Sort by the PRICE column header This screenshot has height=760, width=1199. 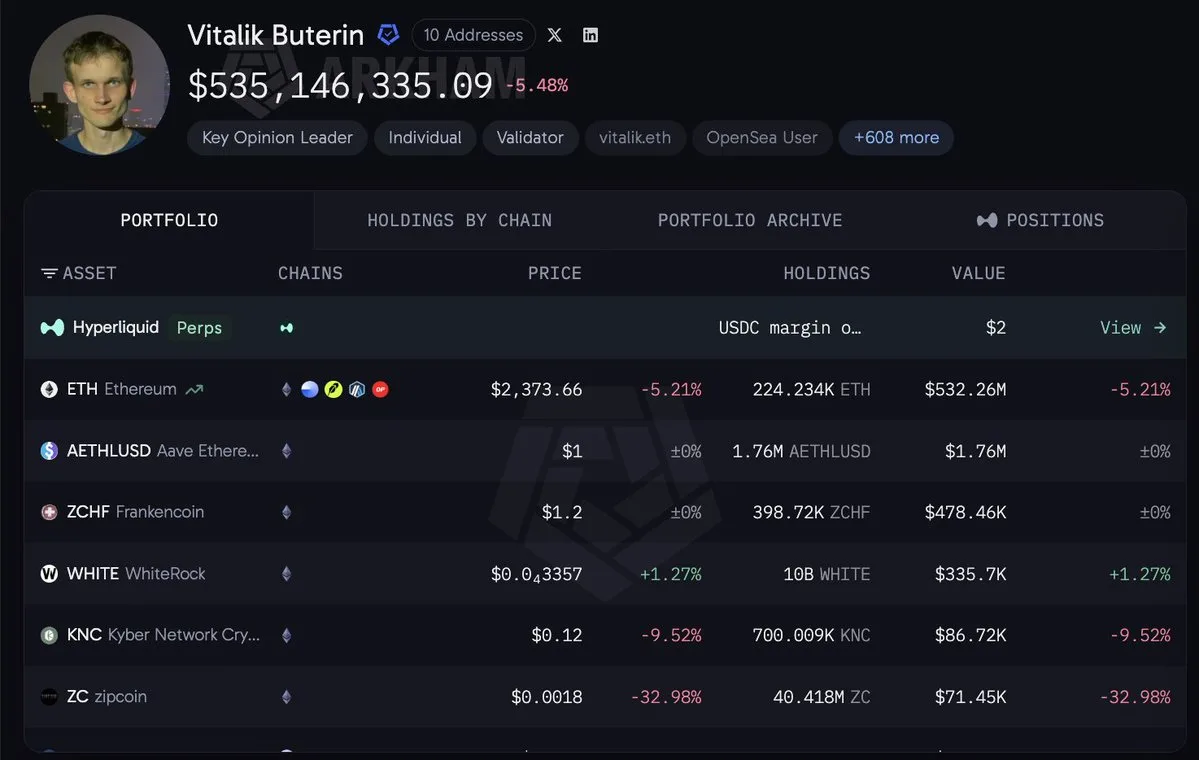pos(554,273)
